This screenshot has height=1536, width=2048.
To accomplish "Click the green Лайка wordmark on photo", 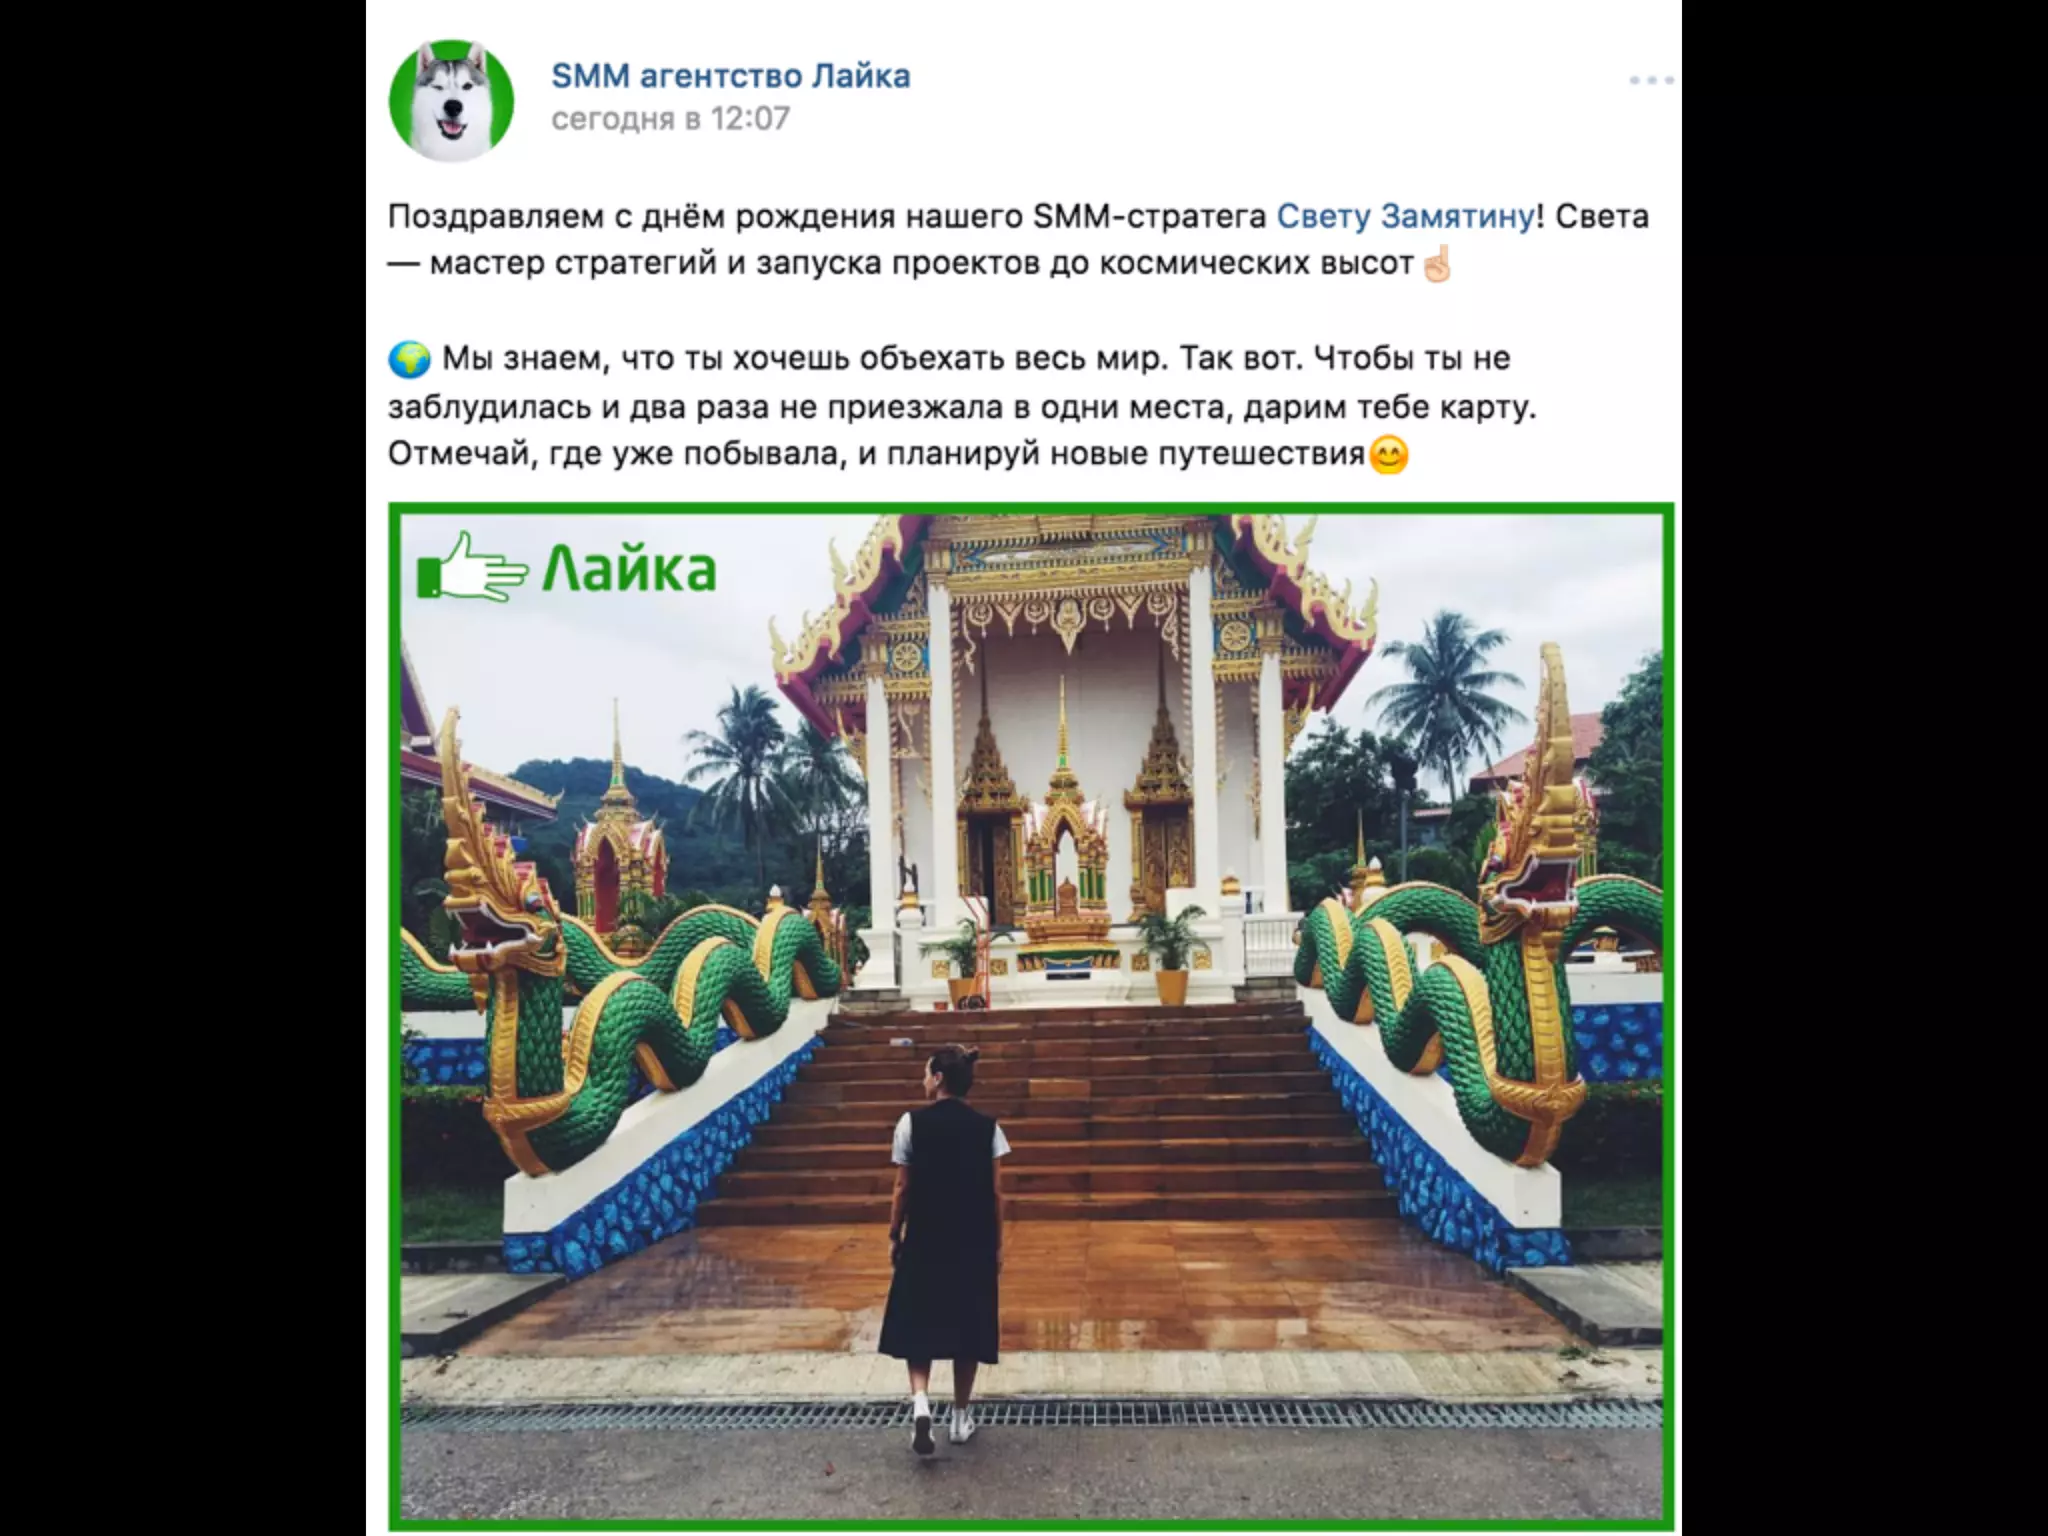I will click(630, 570).
